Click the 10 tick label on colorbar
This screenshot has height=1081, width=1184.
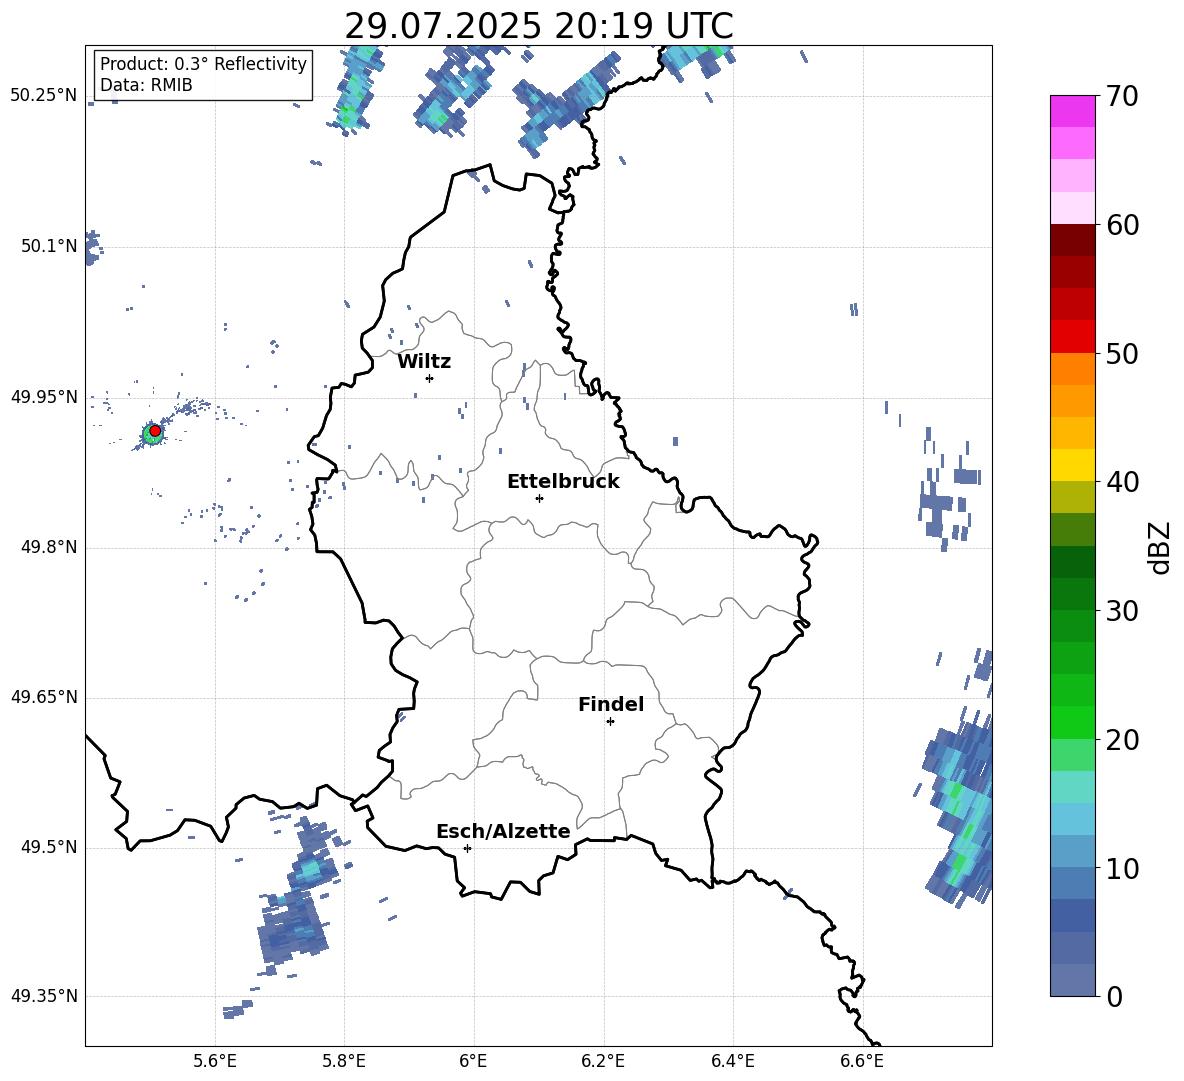[x=1122, y=869]
